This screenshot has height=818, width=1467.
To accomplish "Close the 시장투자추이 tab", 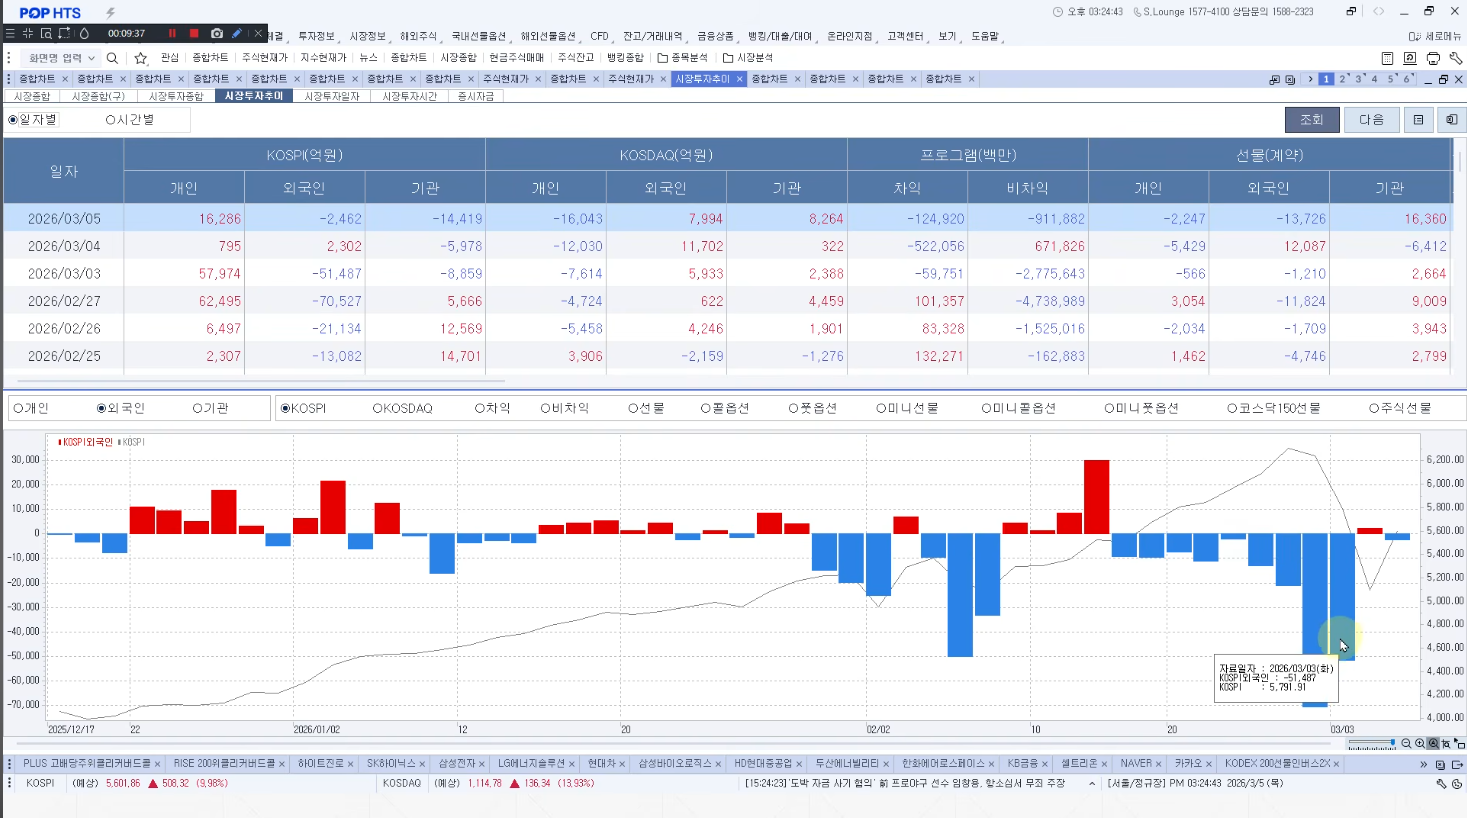I will tap(739, 79).
